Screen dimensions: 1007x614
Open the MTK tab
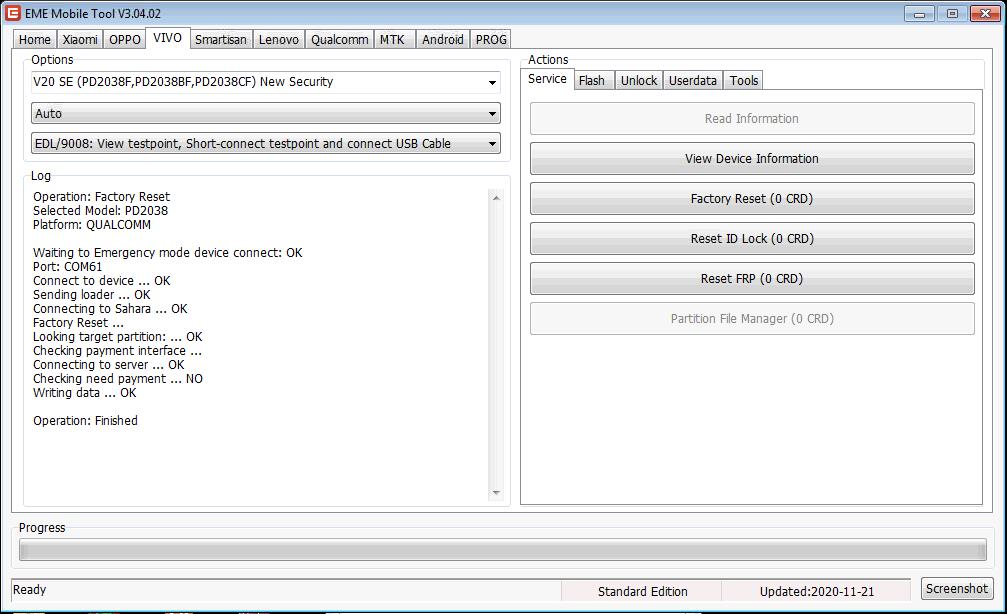(392, 39)
